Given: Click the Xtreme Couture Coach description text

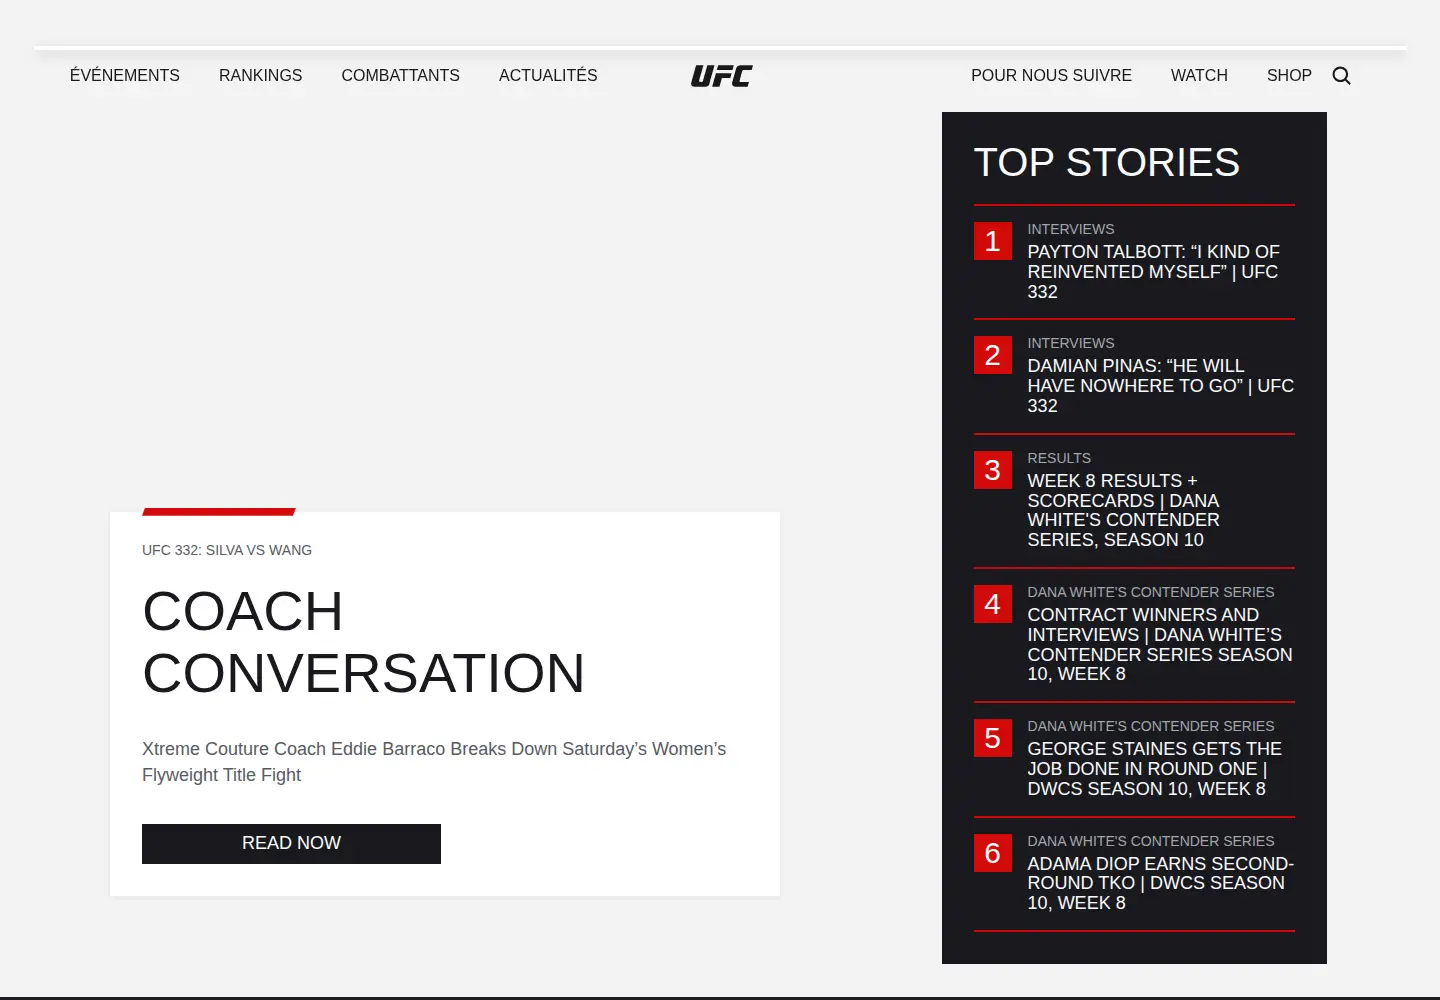Looking at the screenshot, I should pyautogui.click(x=434, y=762).
